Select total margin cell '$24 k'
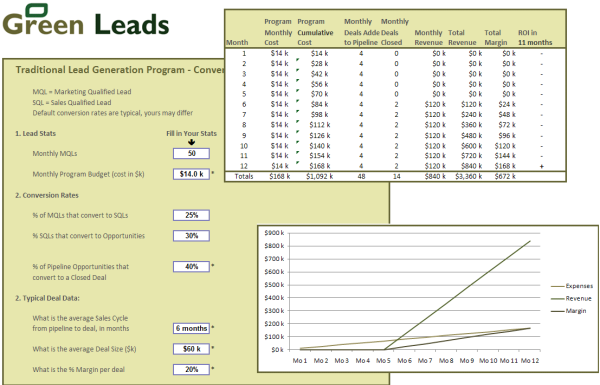This screenshot has width=600, height=385. 507,104
